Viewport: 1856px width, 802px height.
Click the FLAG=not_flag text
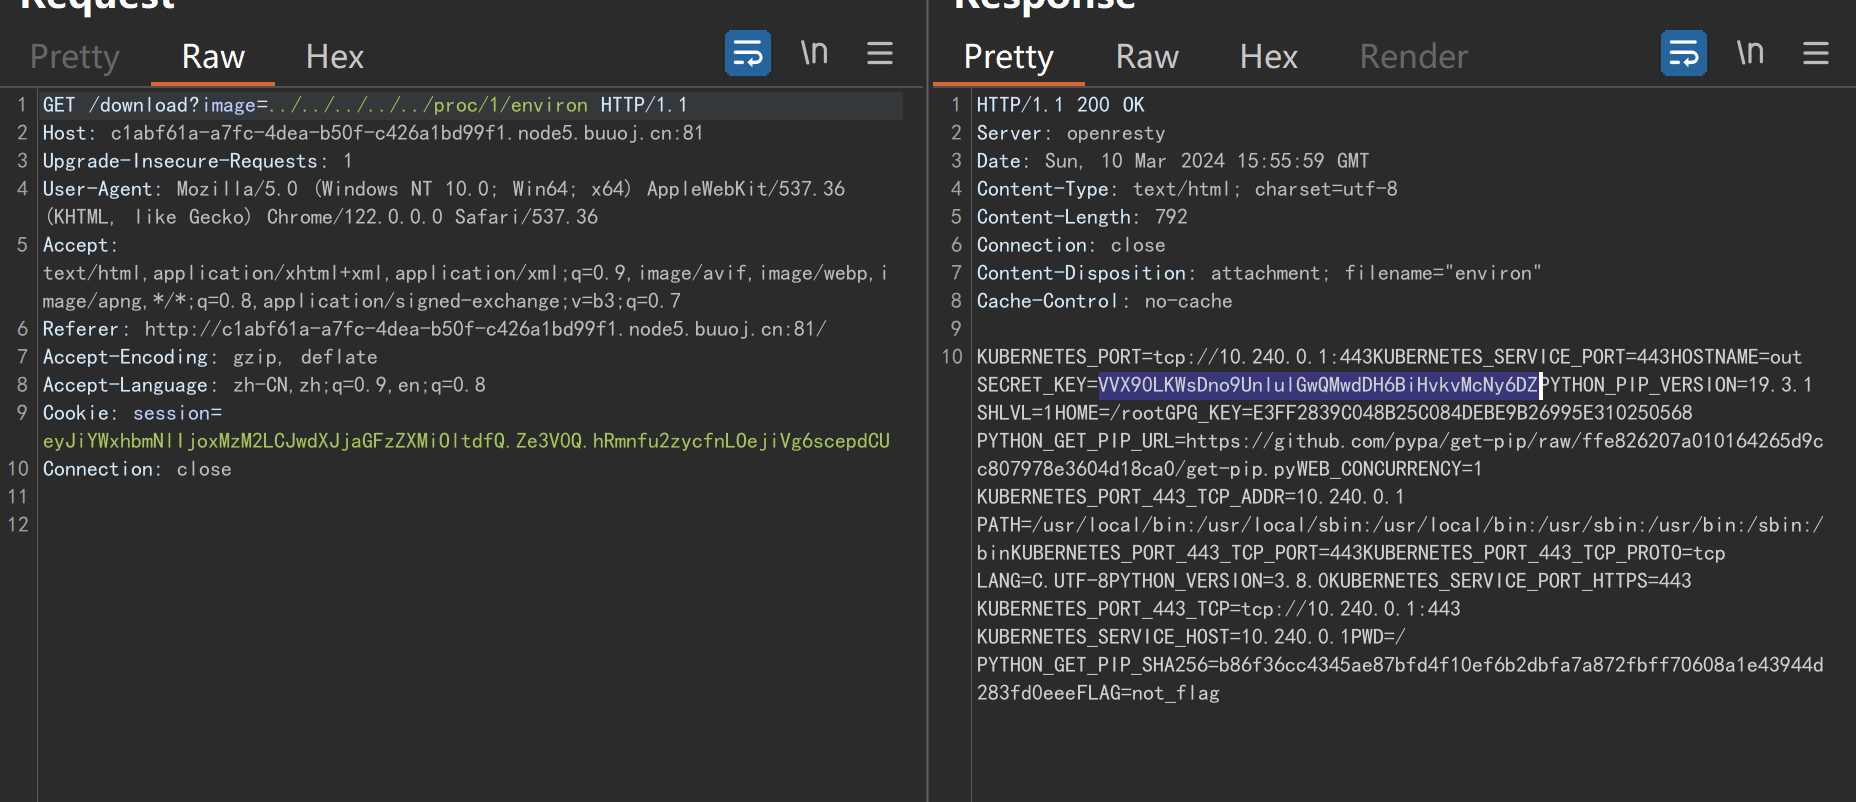1149,693
